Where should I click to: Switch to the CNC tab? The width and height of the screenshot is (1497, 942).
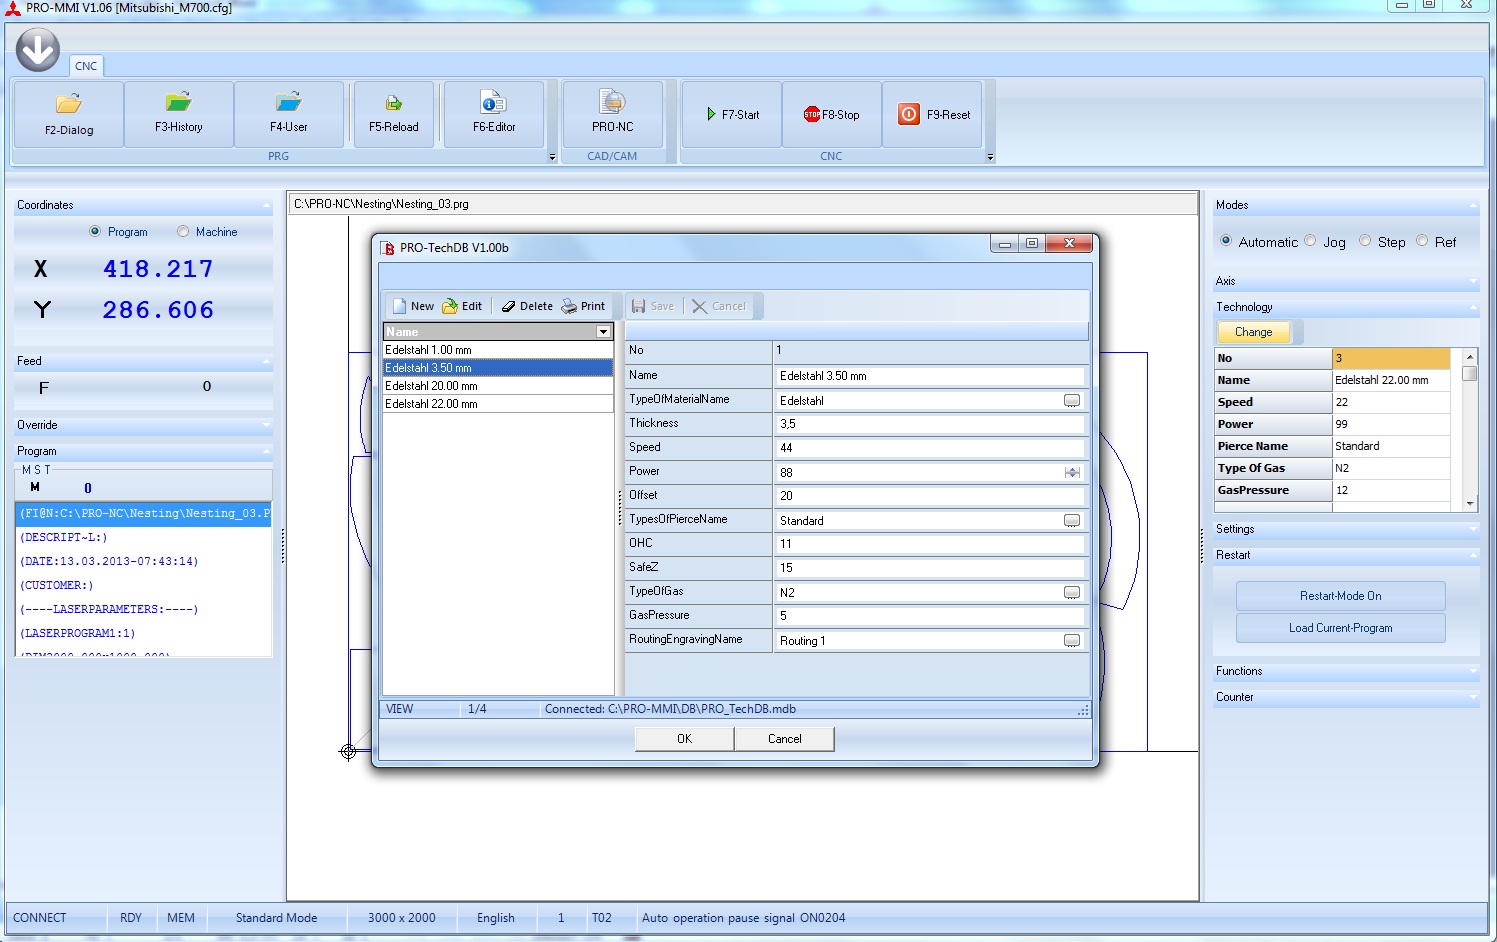86,66
